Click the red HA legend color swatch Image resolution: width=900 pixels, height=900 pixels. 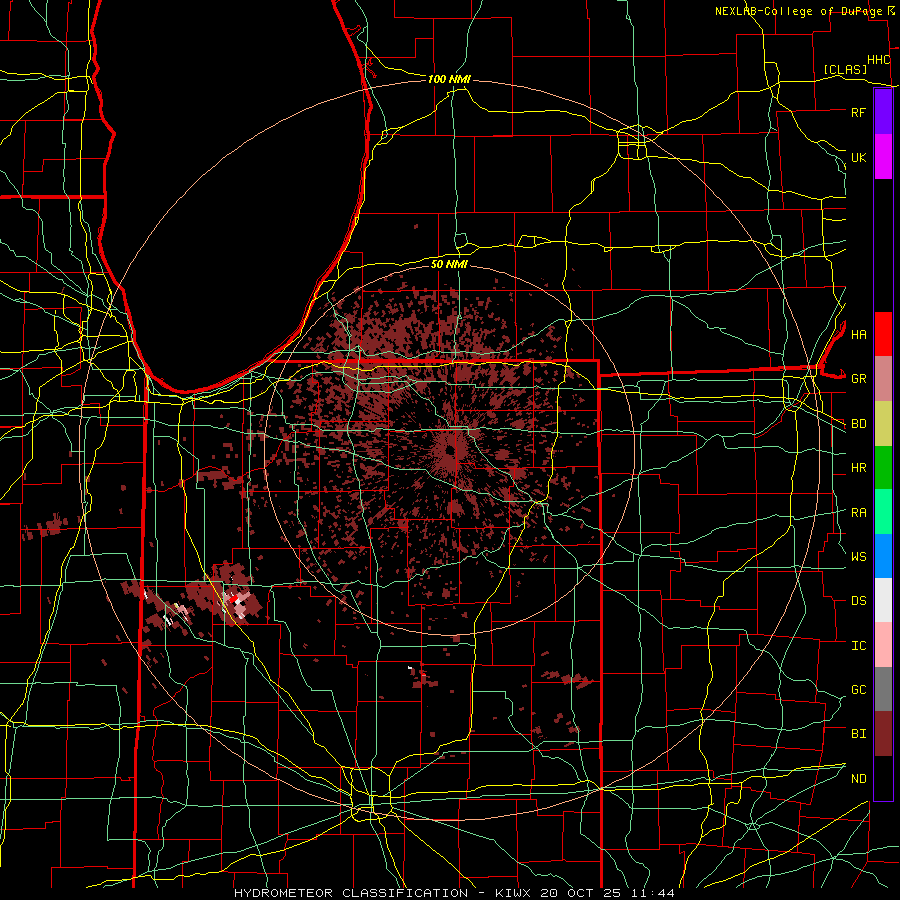(x=883, y=334)
